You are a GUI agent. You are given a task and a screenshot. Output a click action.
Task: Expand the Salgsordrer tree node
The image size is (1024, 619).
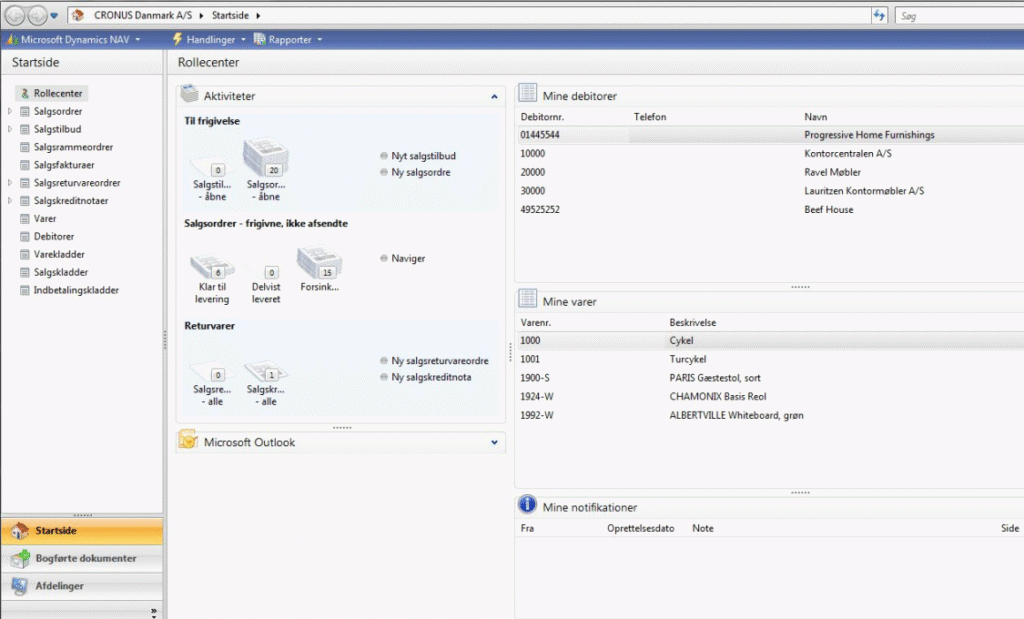[x=10, y=111]
